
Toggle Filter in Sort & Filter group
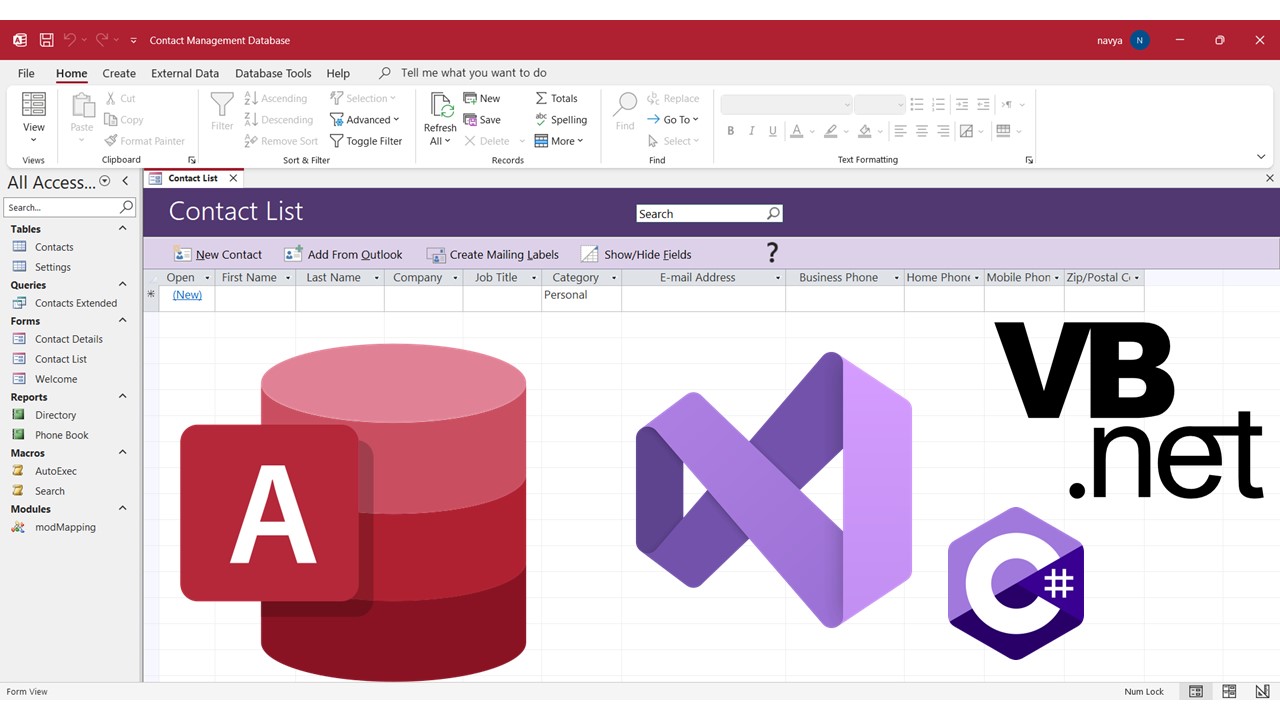366,141
